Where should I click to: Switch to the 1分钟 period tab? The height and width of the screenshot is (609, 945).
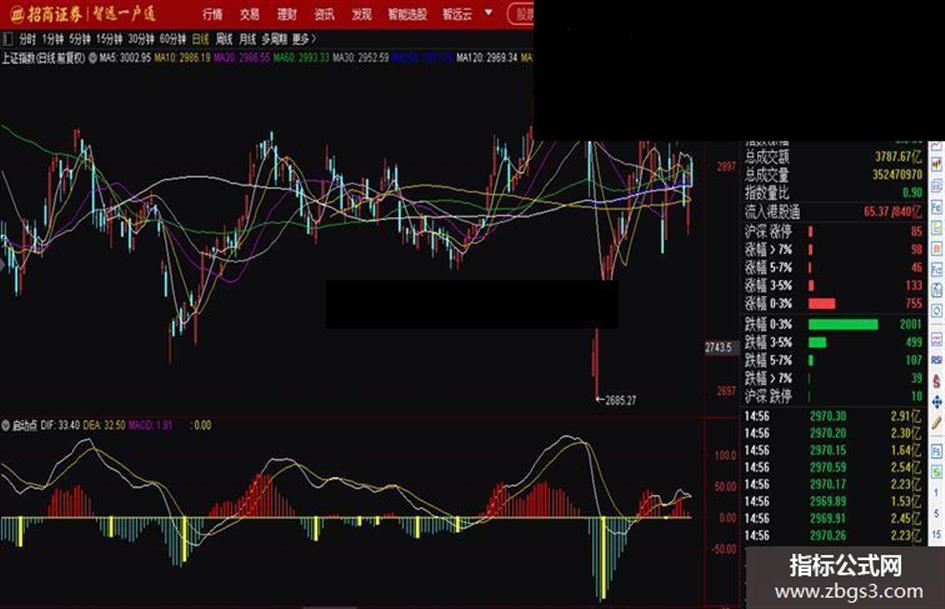pos(52,40)
